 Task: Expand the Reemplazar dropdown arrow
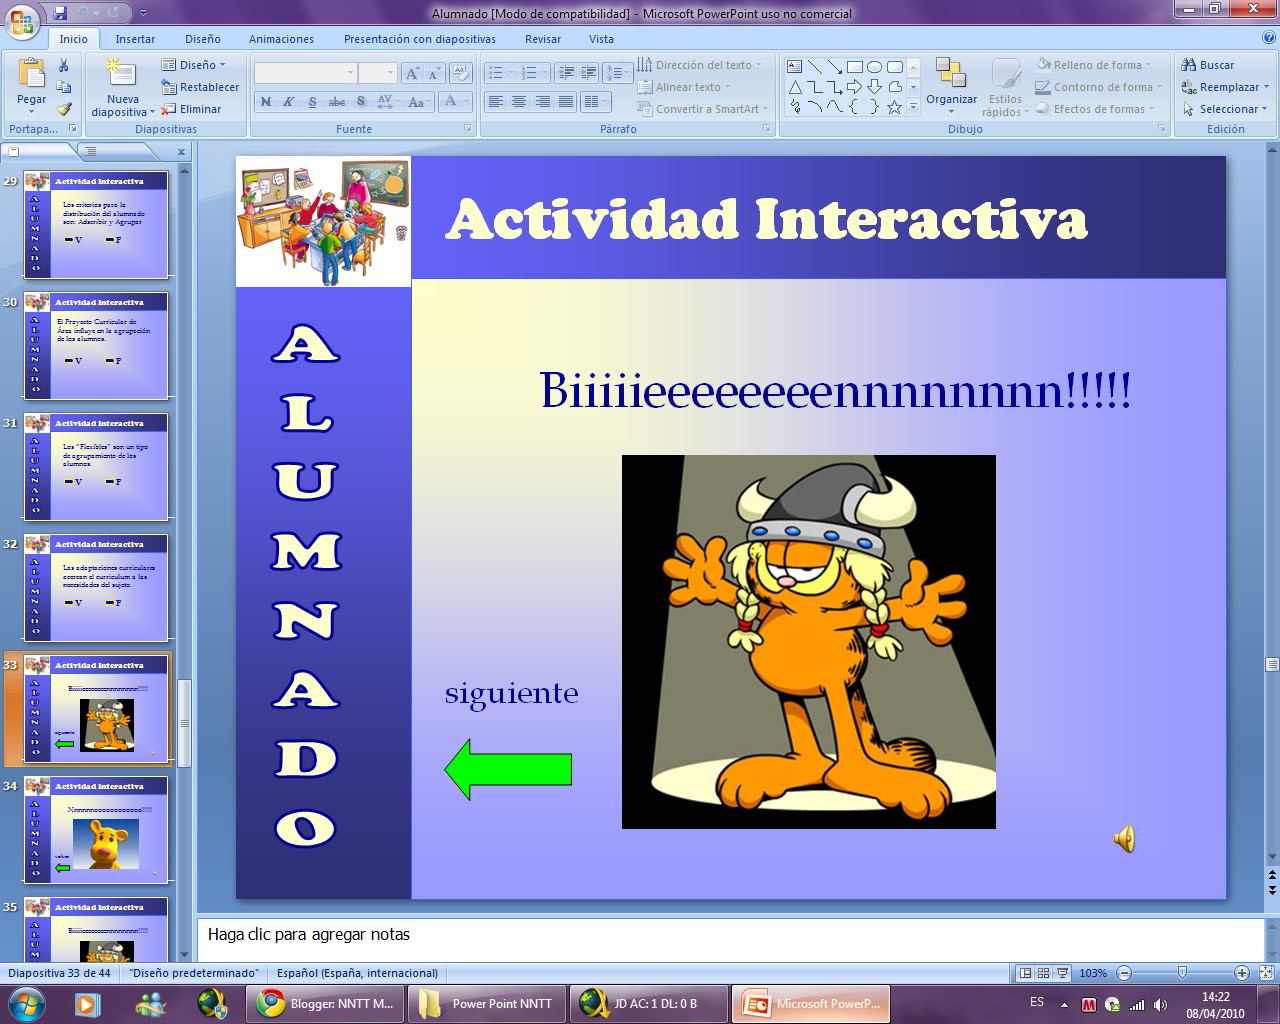point(1266,87)
